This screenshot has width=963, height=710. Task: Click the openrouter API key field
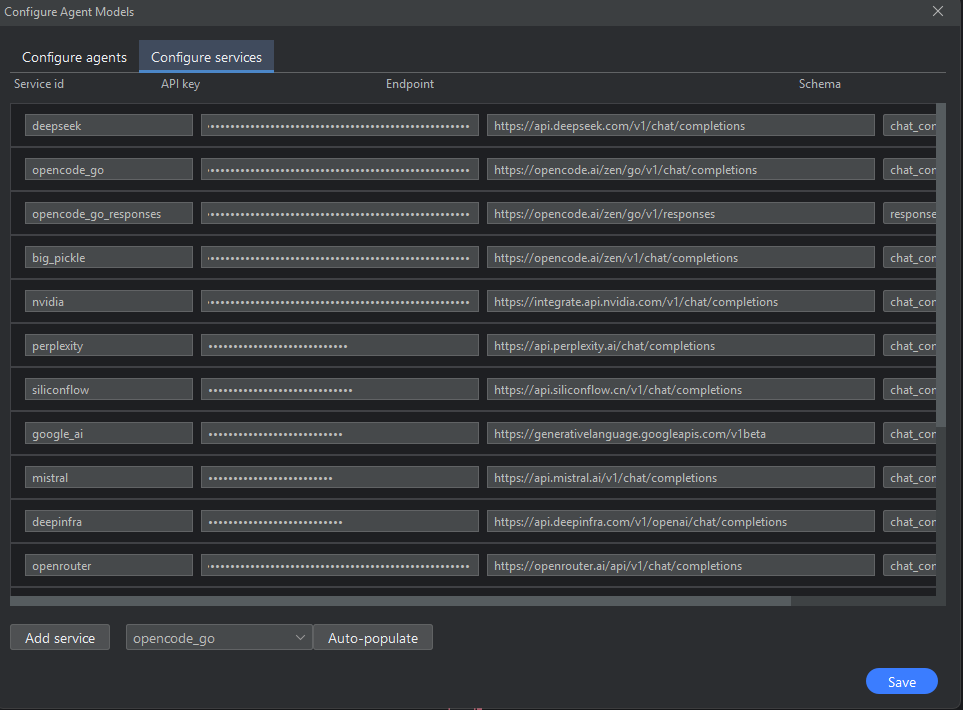point(340,566)
